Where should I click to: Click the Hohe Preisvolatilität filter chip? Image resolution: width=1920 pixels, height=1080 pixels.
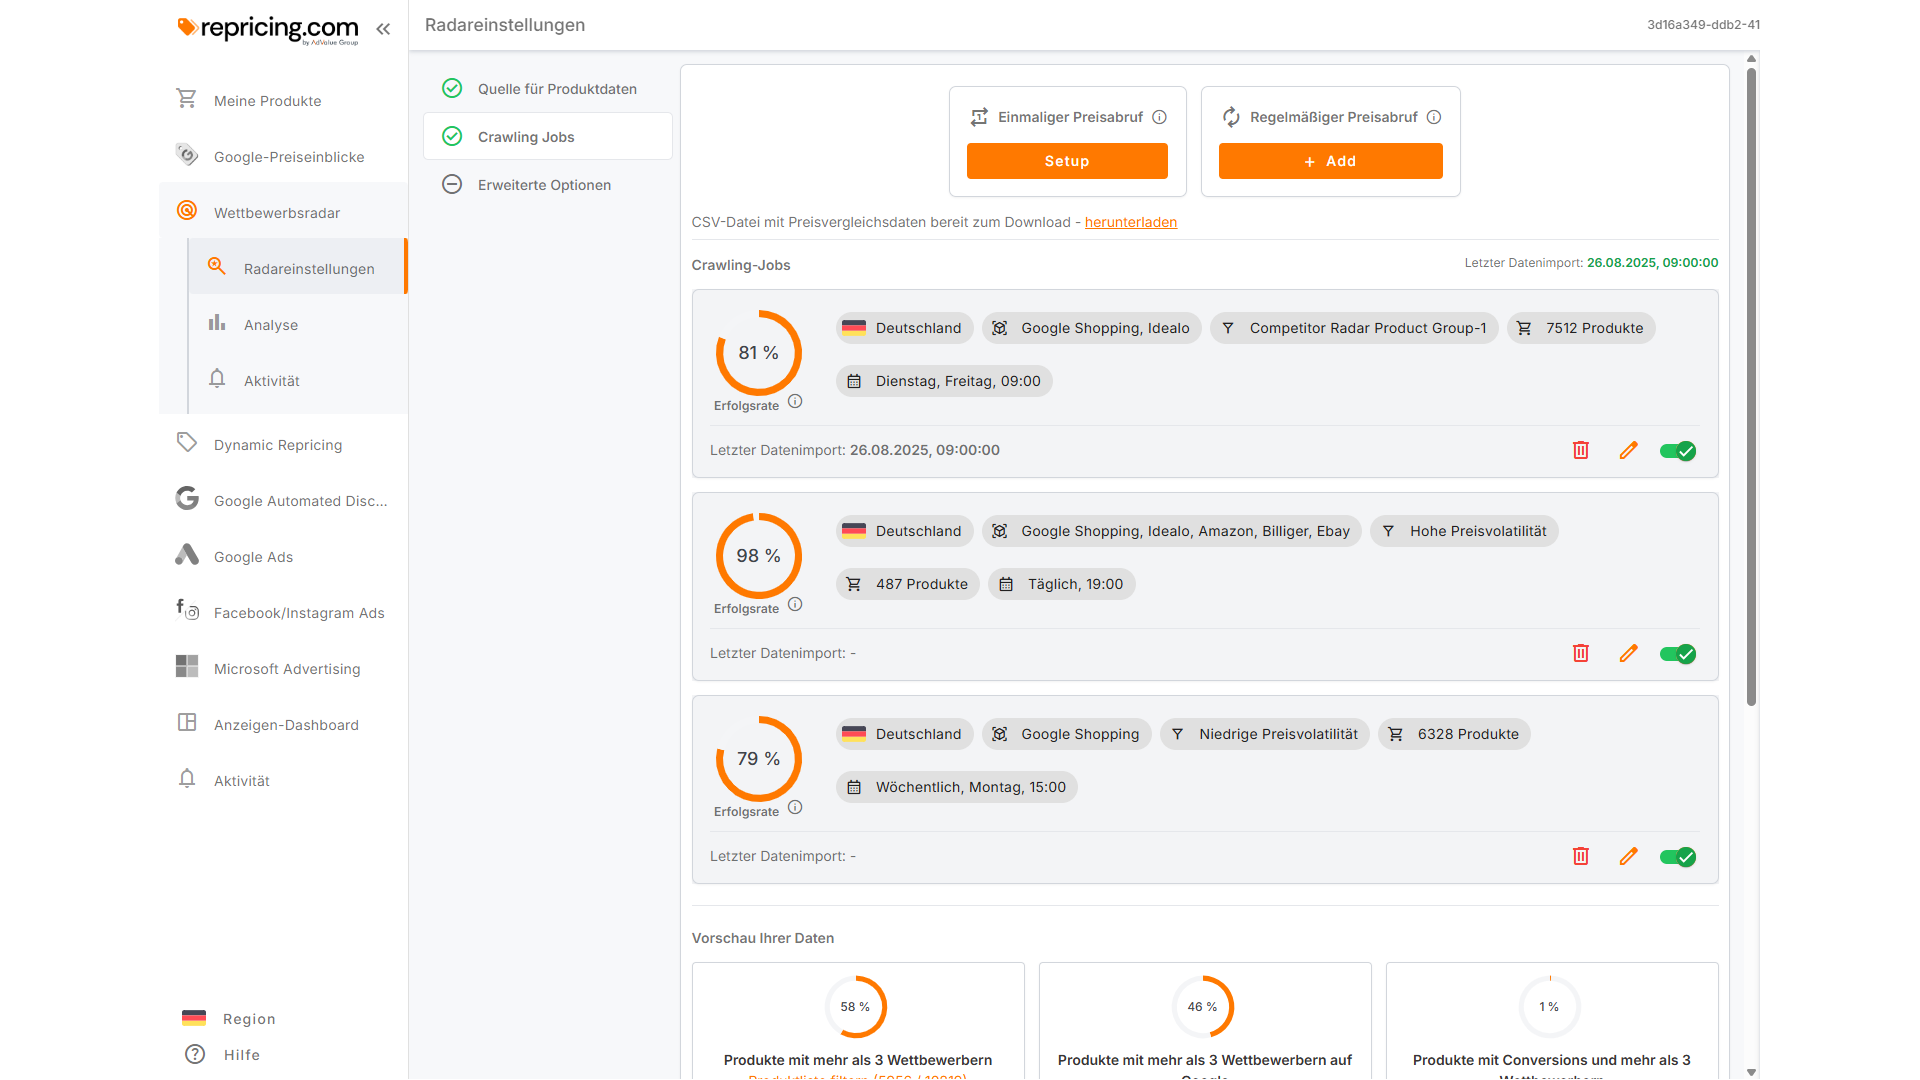[x=1464, y=531]
